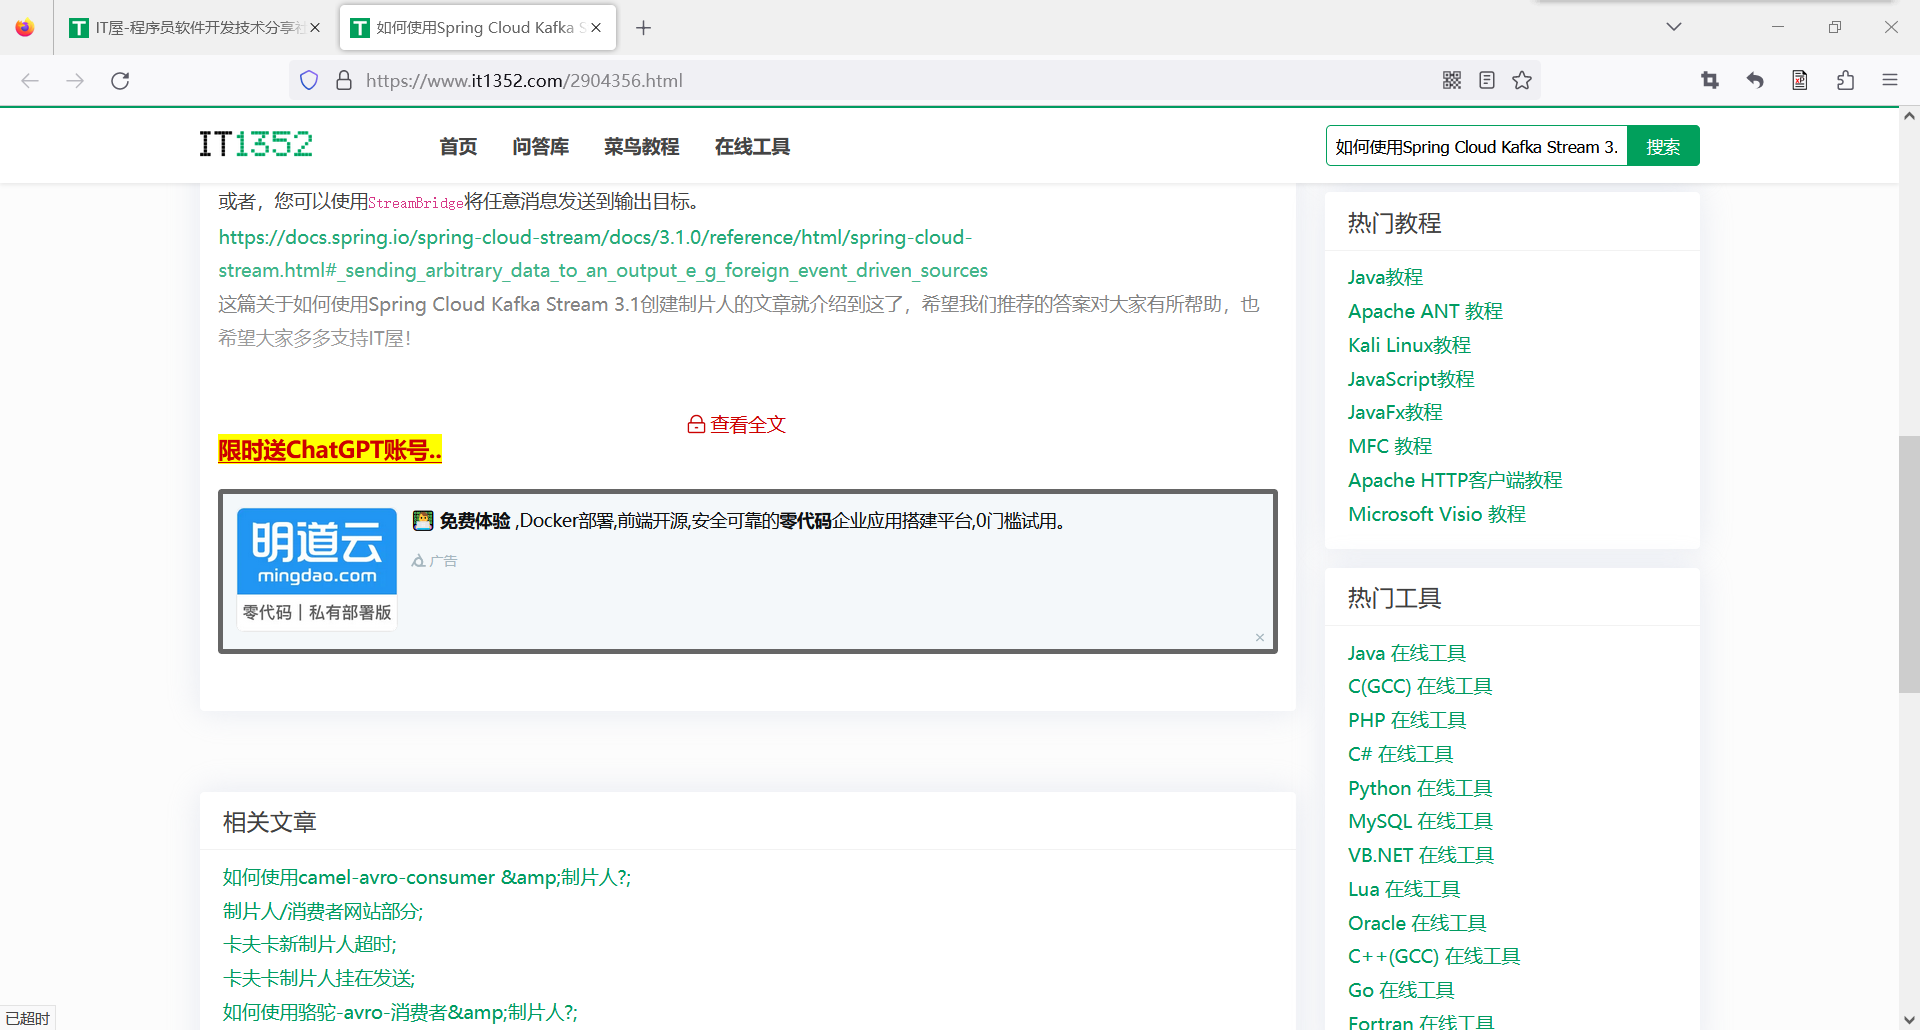Toggle reader view icon
Image resolution: width=1920 pixels, height=1030 pixels.
(1487, 80)
